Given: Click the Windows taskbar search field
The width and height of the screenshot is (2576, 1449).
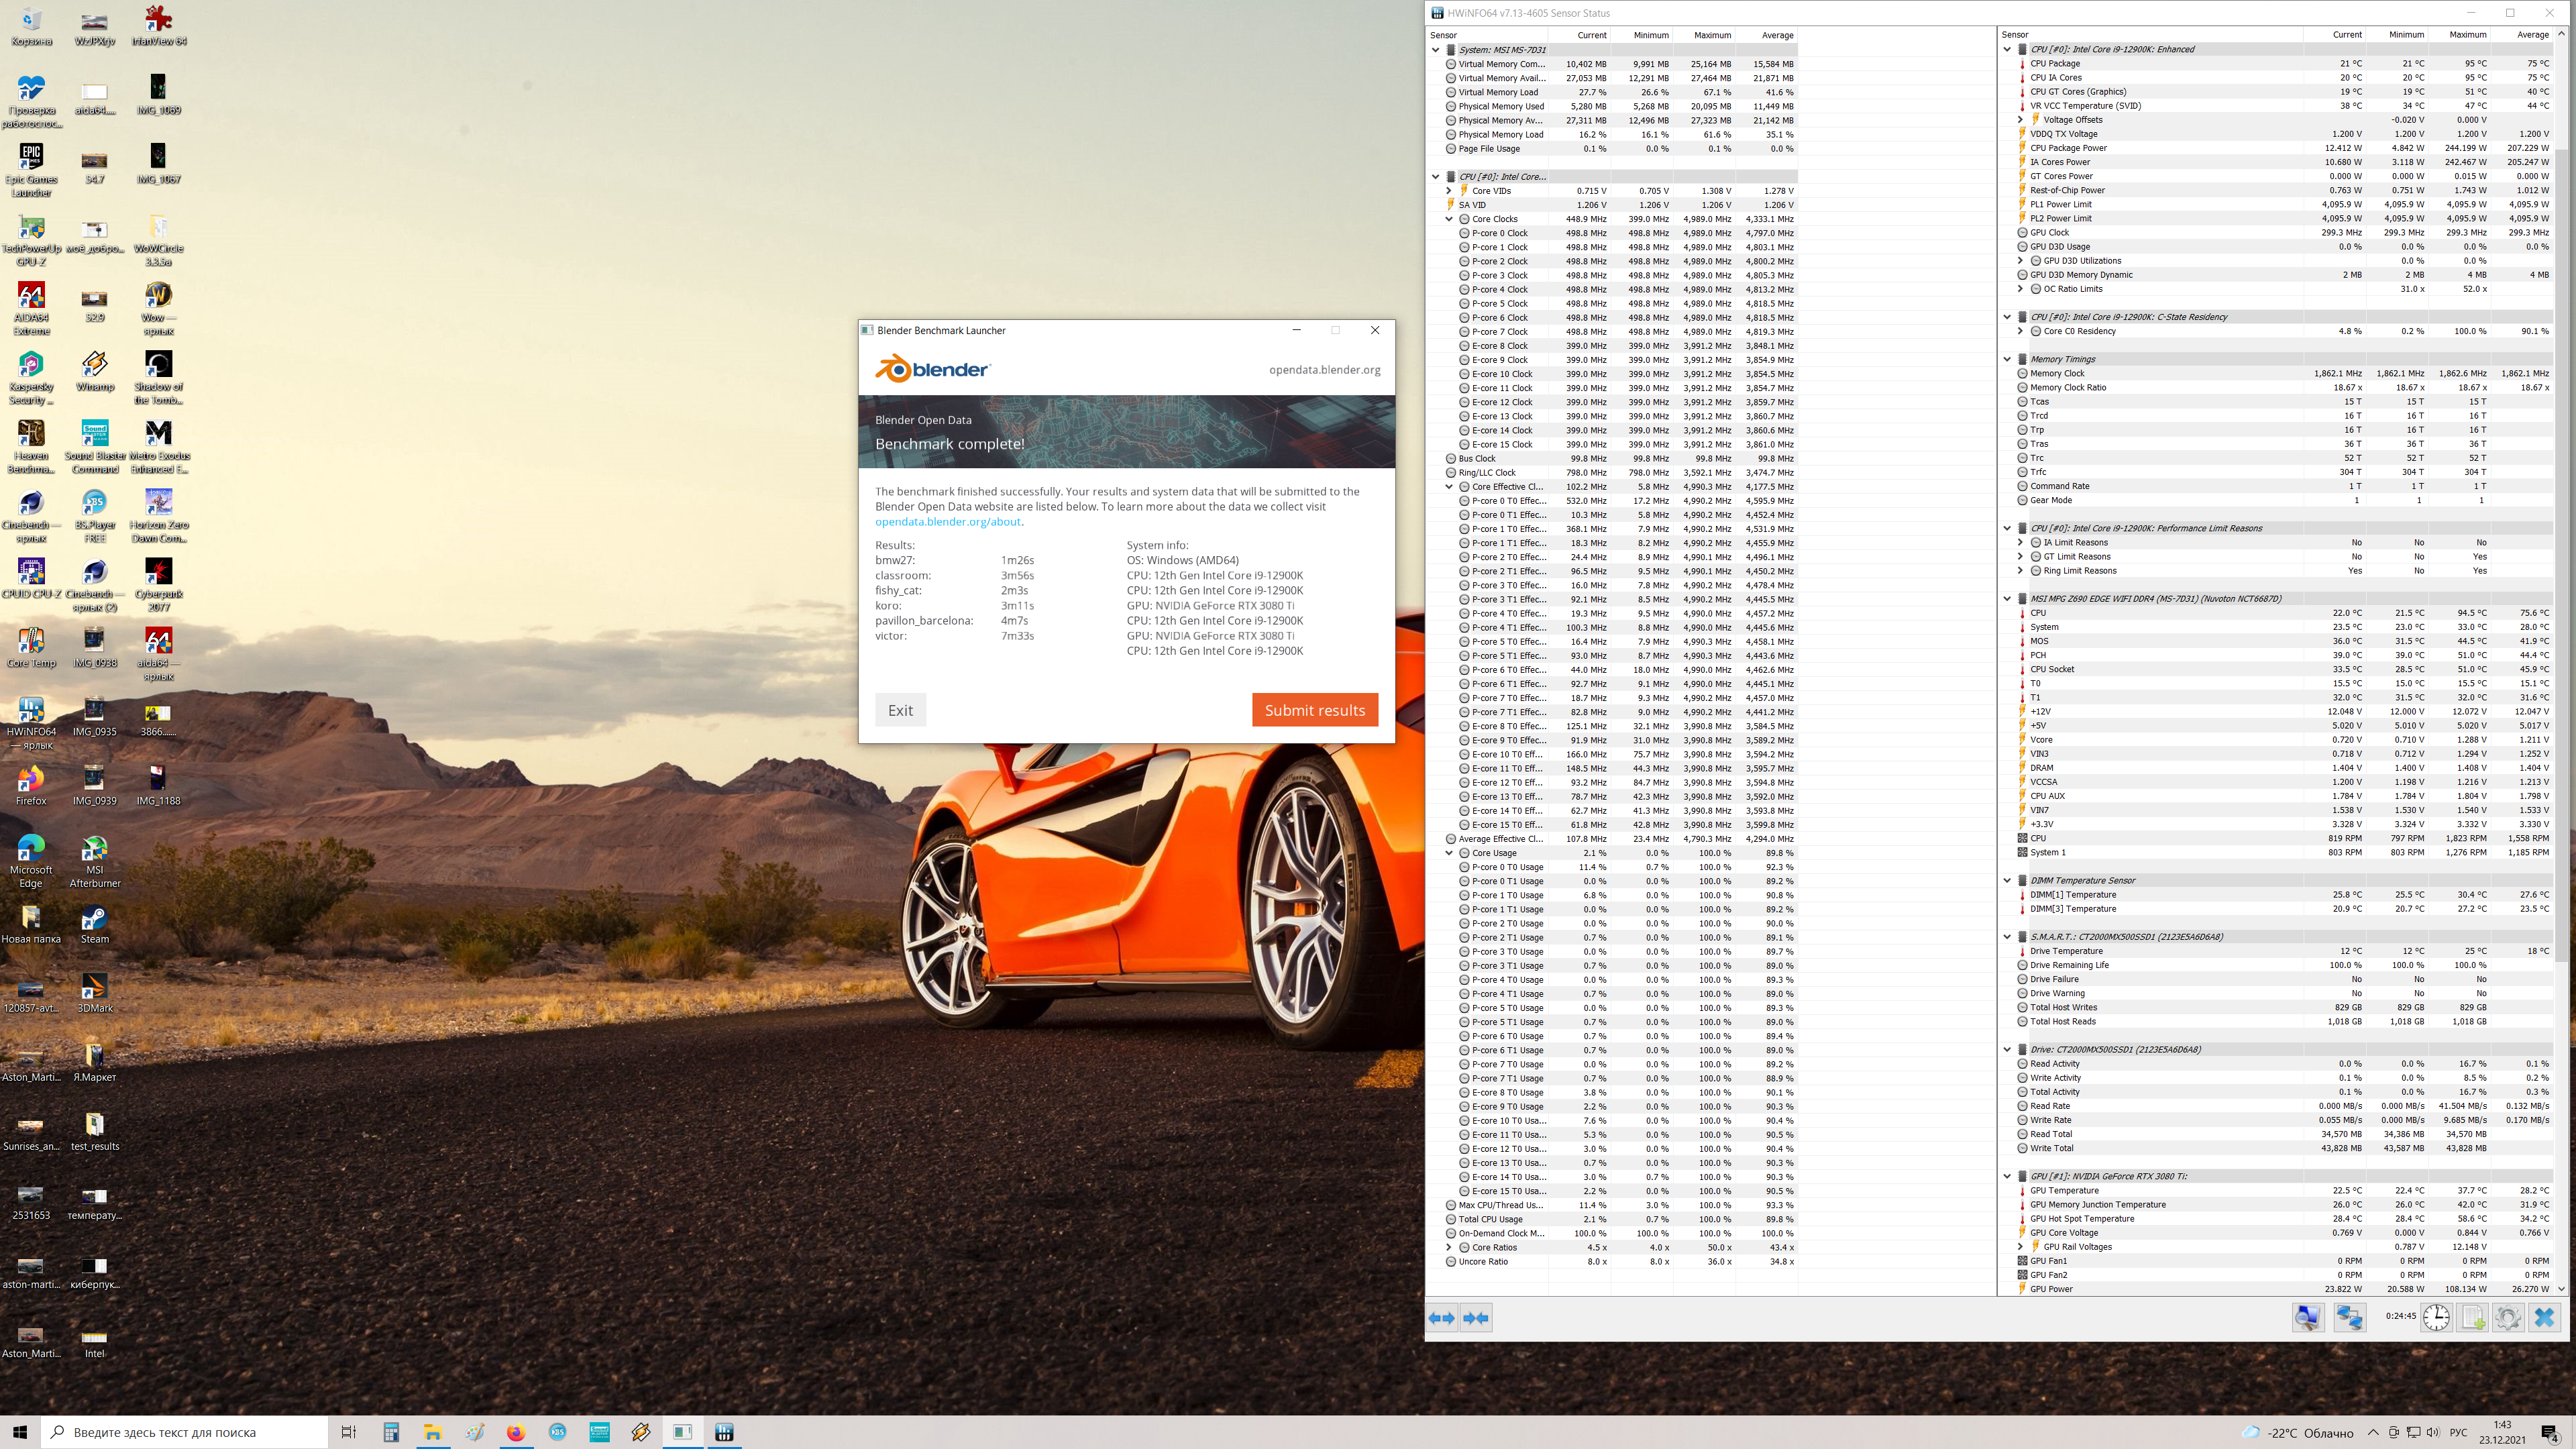Looking at the screenshot, I should pos(185,1432).
